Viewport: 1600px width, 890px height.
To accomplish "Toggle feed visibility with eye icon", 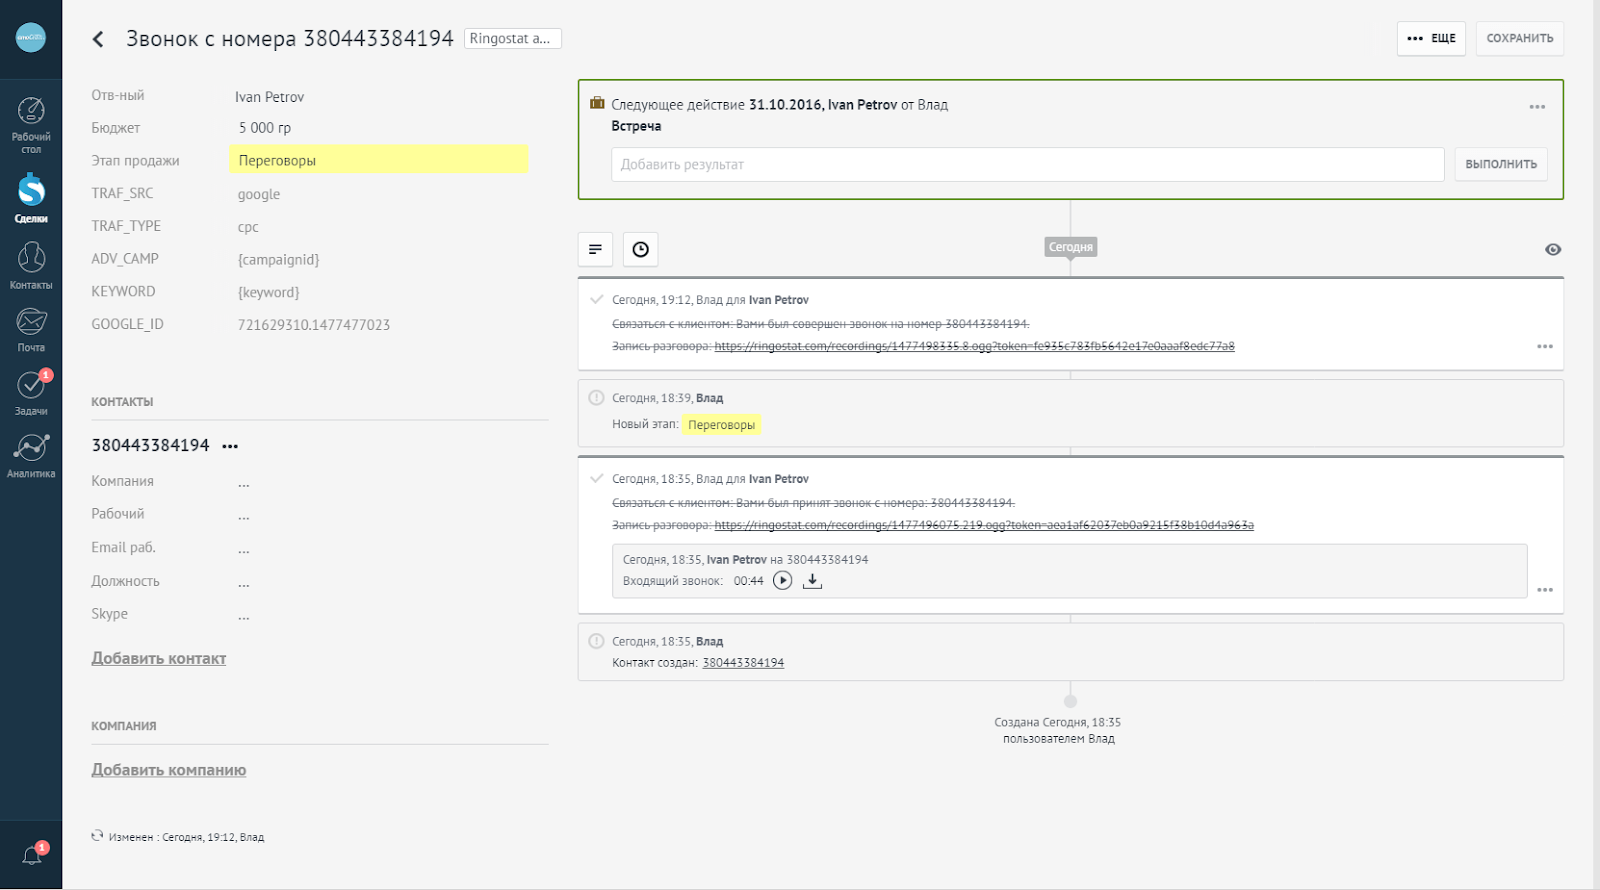I will pyautogui.click(x=1552, y=249).
